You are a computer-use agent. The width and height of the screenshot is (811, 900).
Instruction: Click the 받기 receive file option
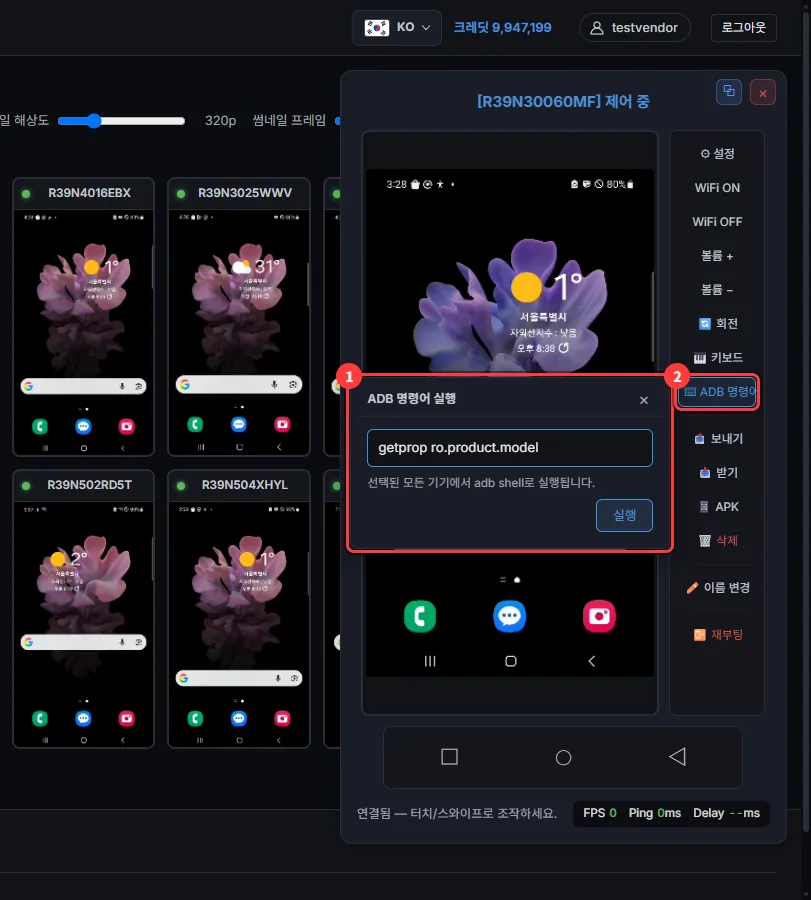(x=717, y=473)
